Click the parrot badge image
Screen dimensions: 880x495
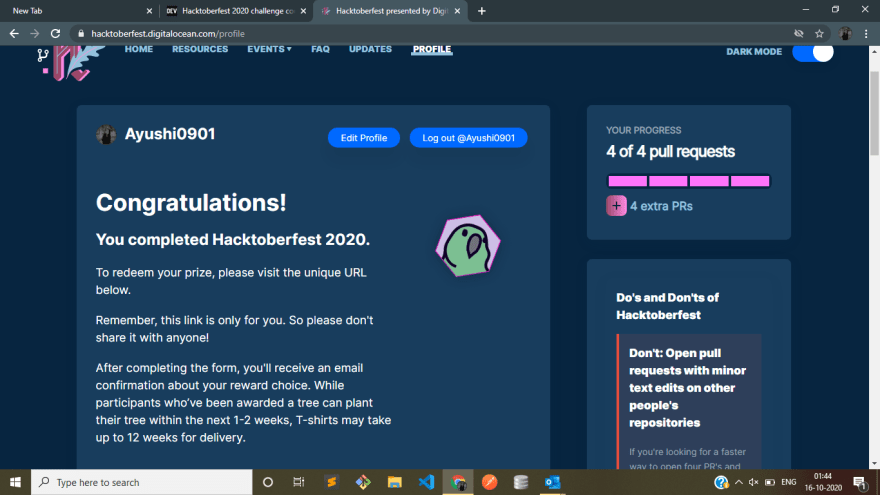pos(468,246)
